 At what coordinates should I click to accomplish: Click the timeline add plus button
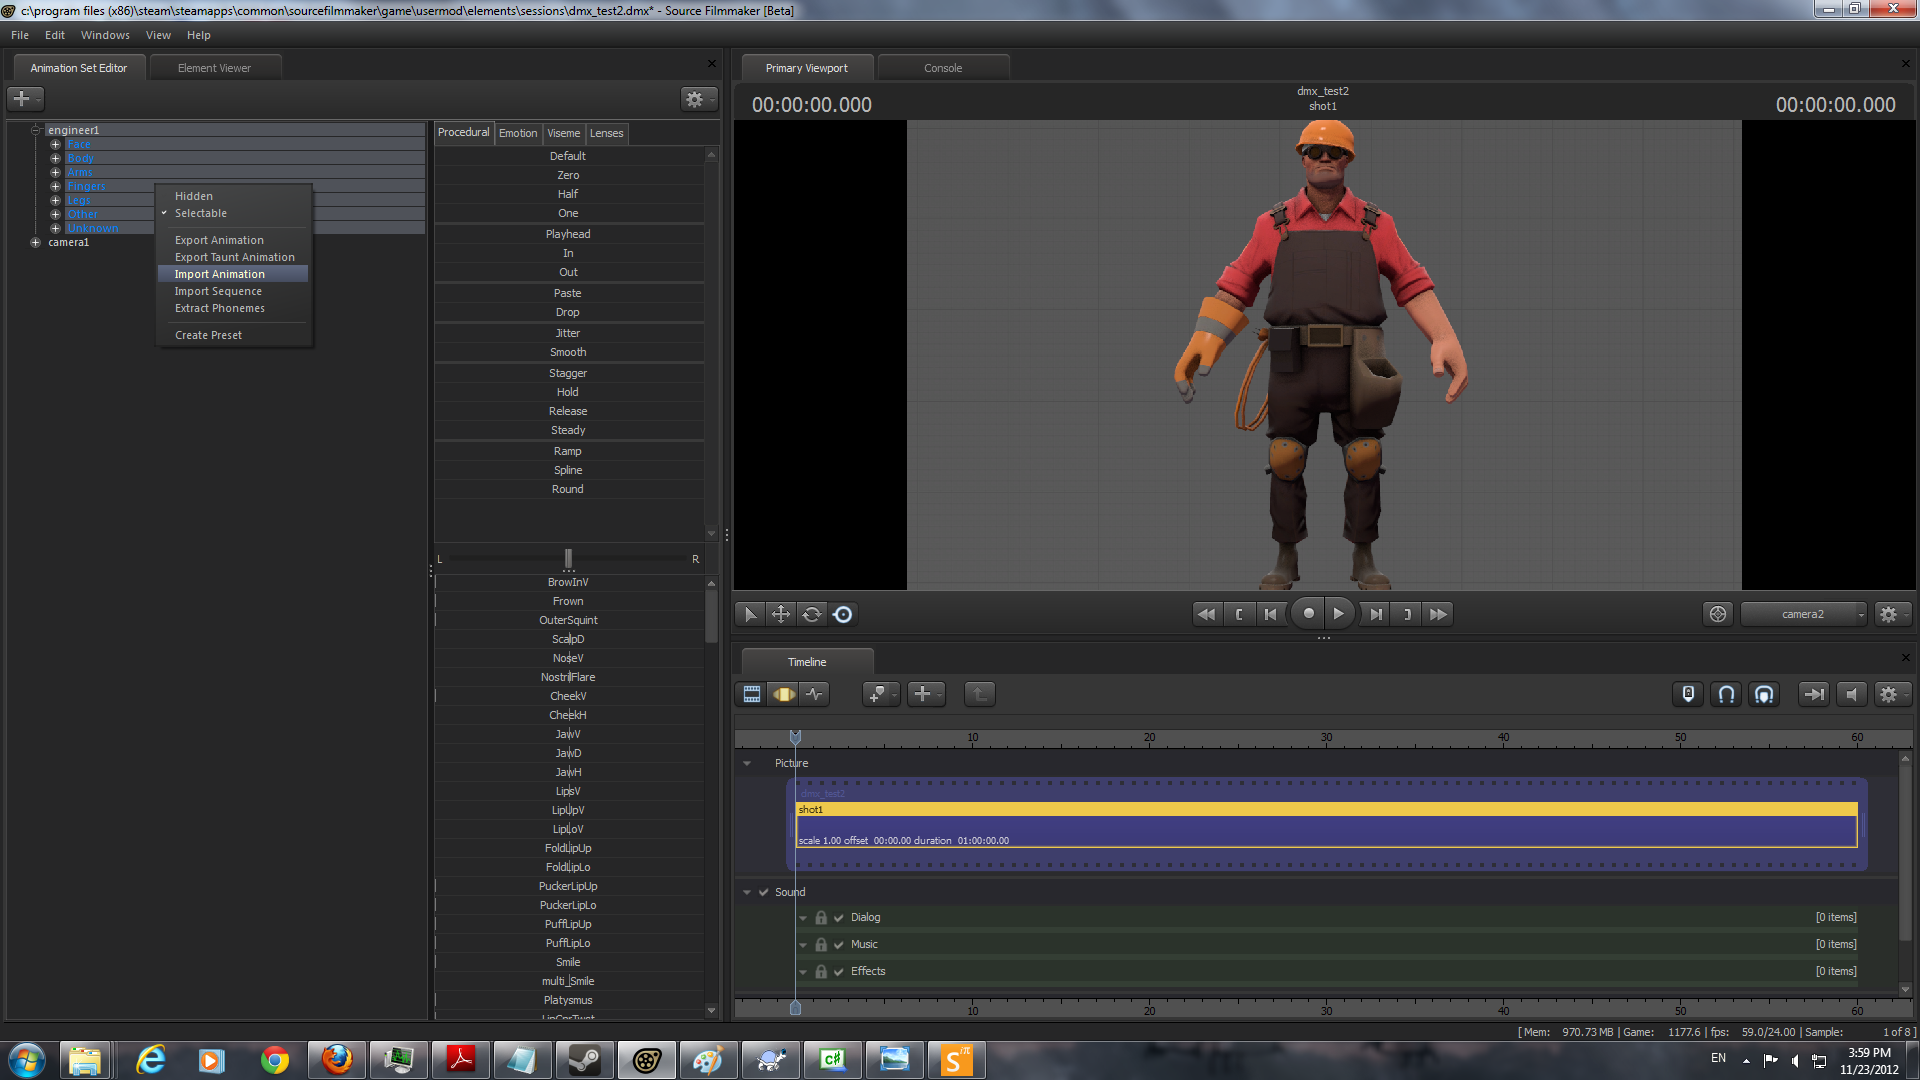[926, 694]
